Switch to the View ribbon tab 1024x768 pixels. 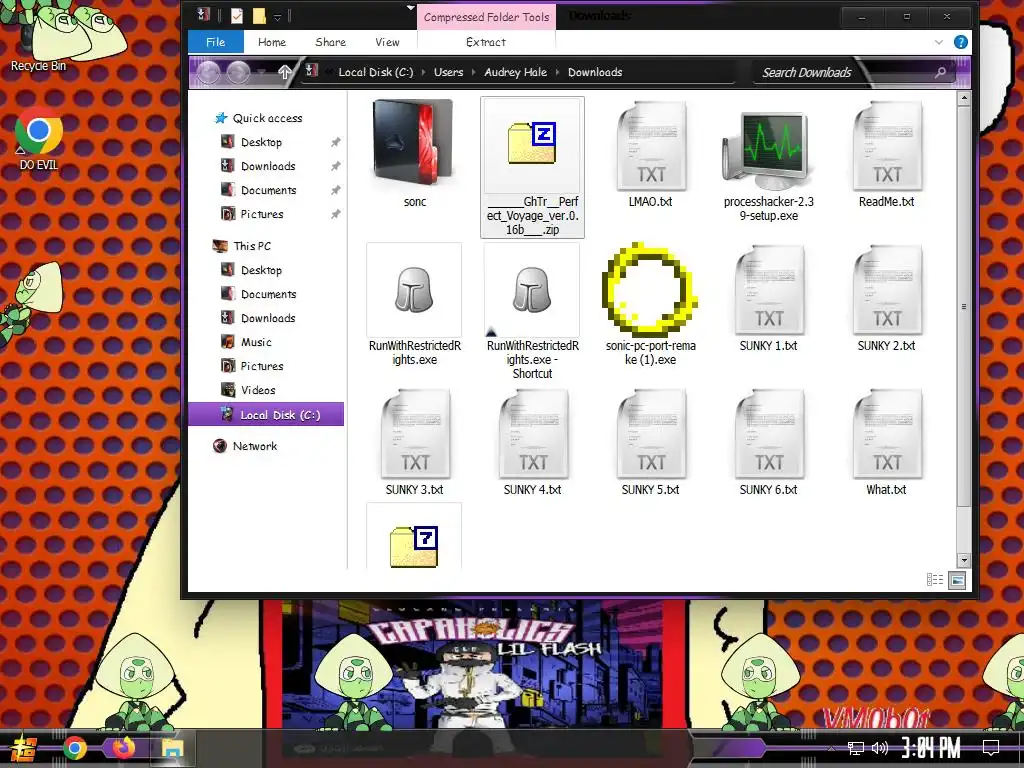(x=387, y=42)
